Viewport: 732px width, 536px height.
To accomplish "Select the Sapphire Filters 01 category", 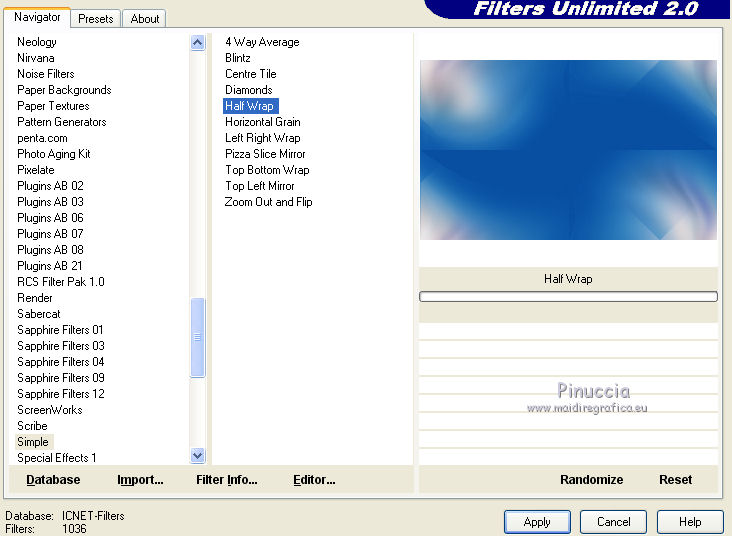I will (x=60, y=330).
